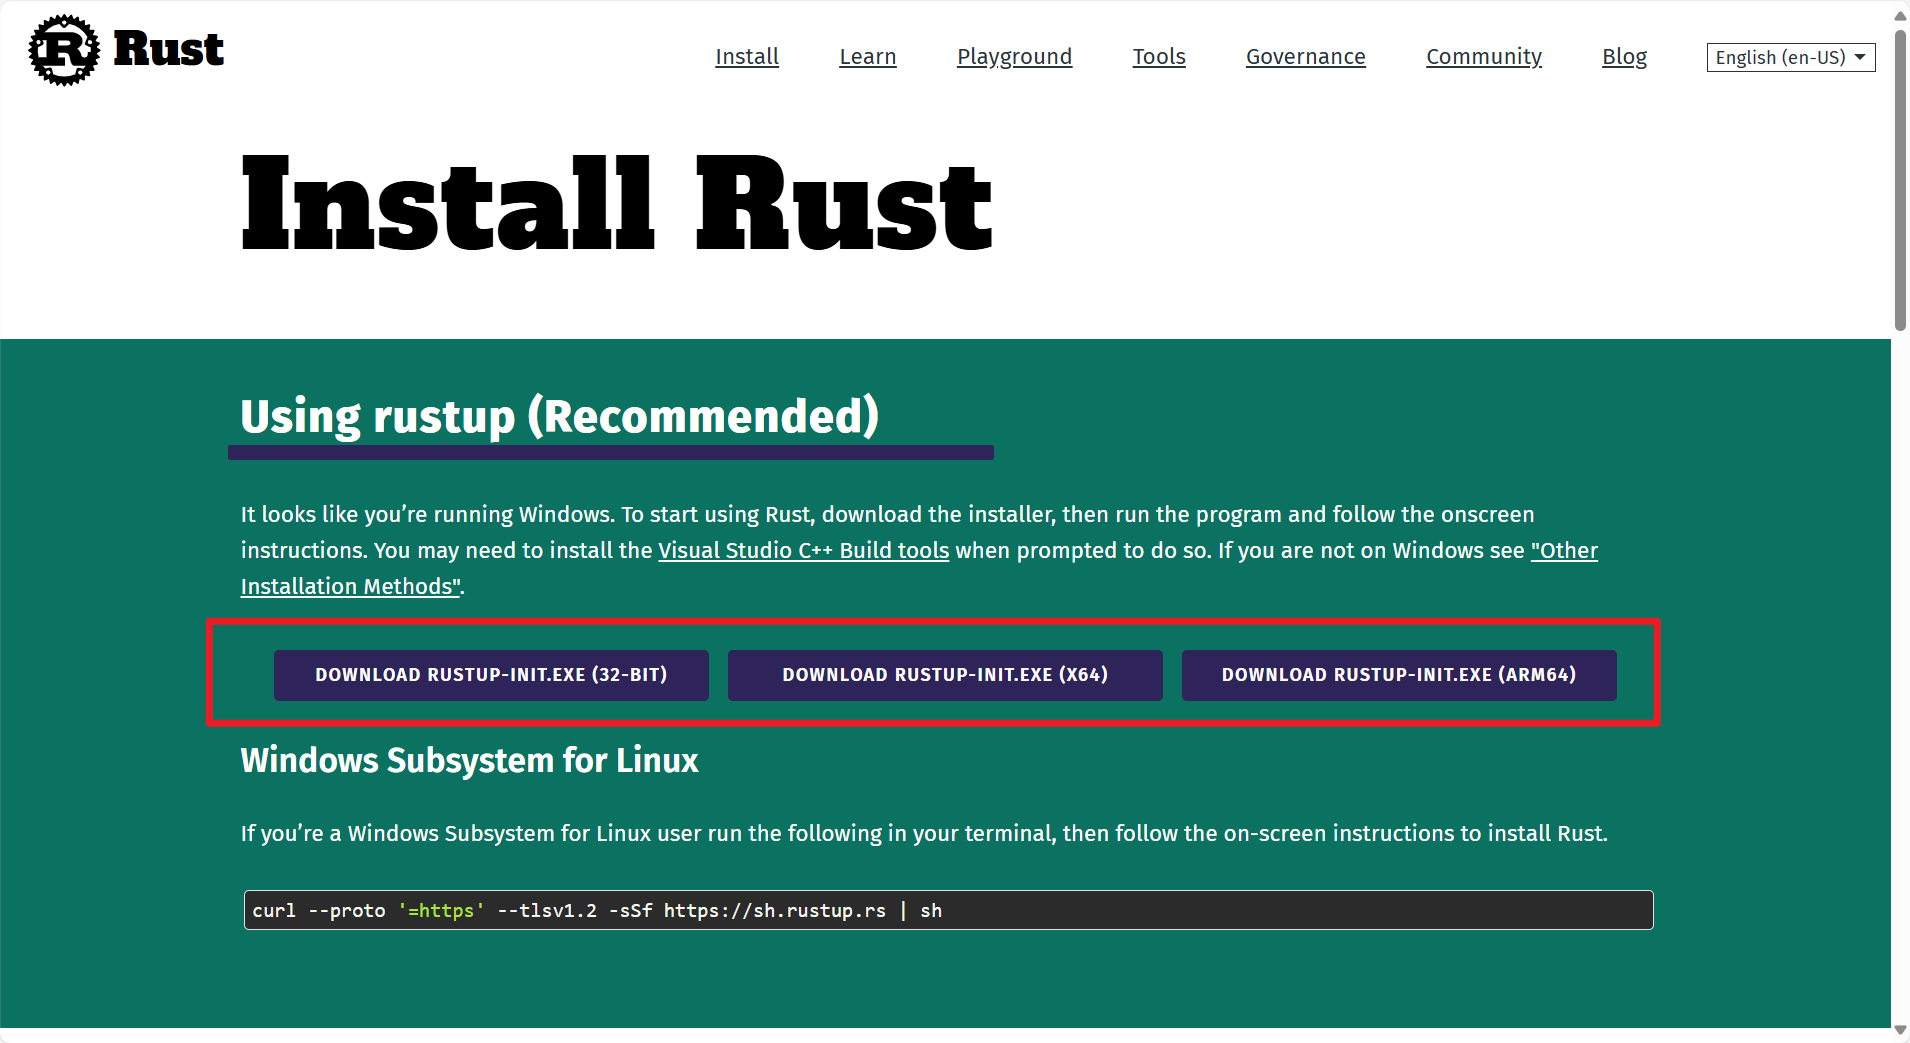The height and width of the screenshot is (1043, 1910).
Task: Open the "Other Installation Methods" link
Action: [x=1564, y=551]
